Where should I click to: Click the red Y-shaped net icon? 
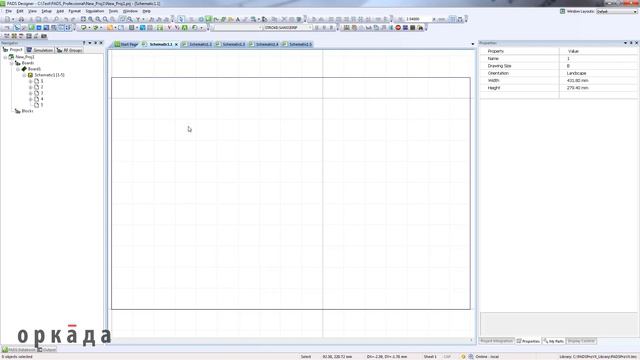169,27
